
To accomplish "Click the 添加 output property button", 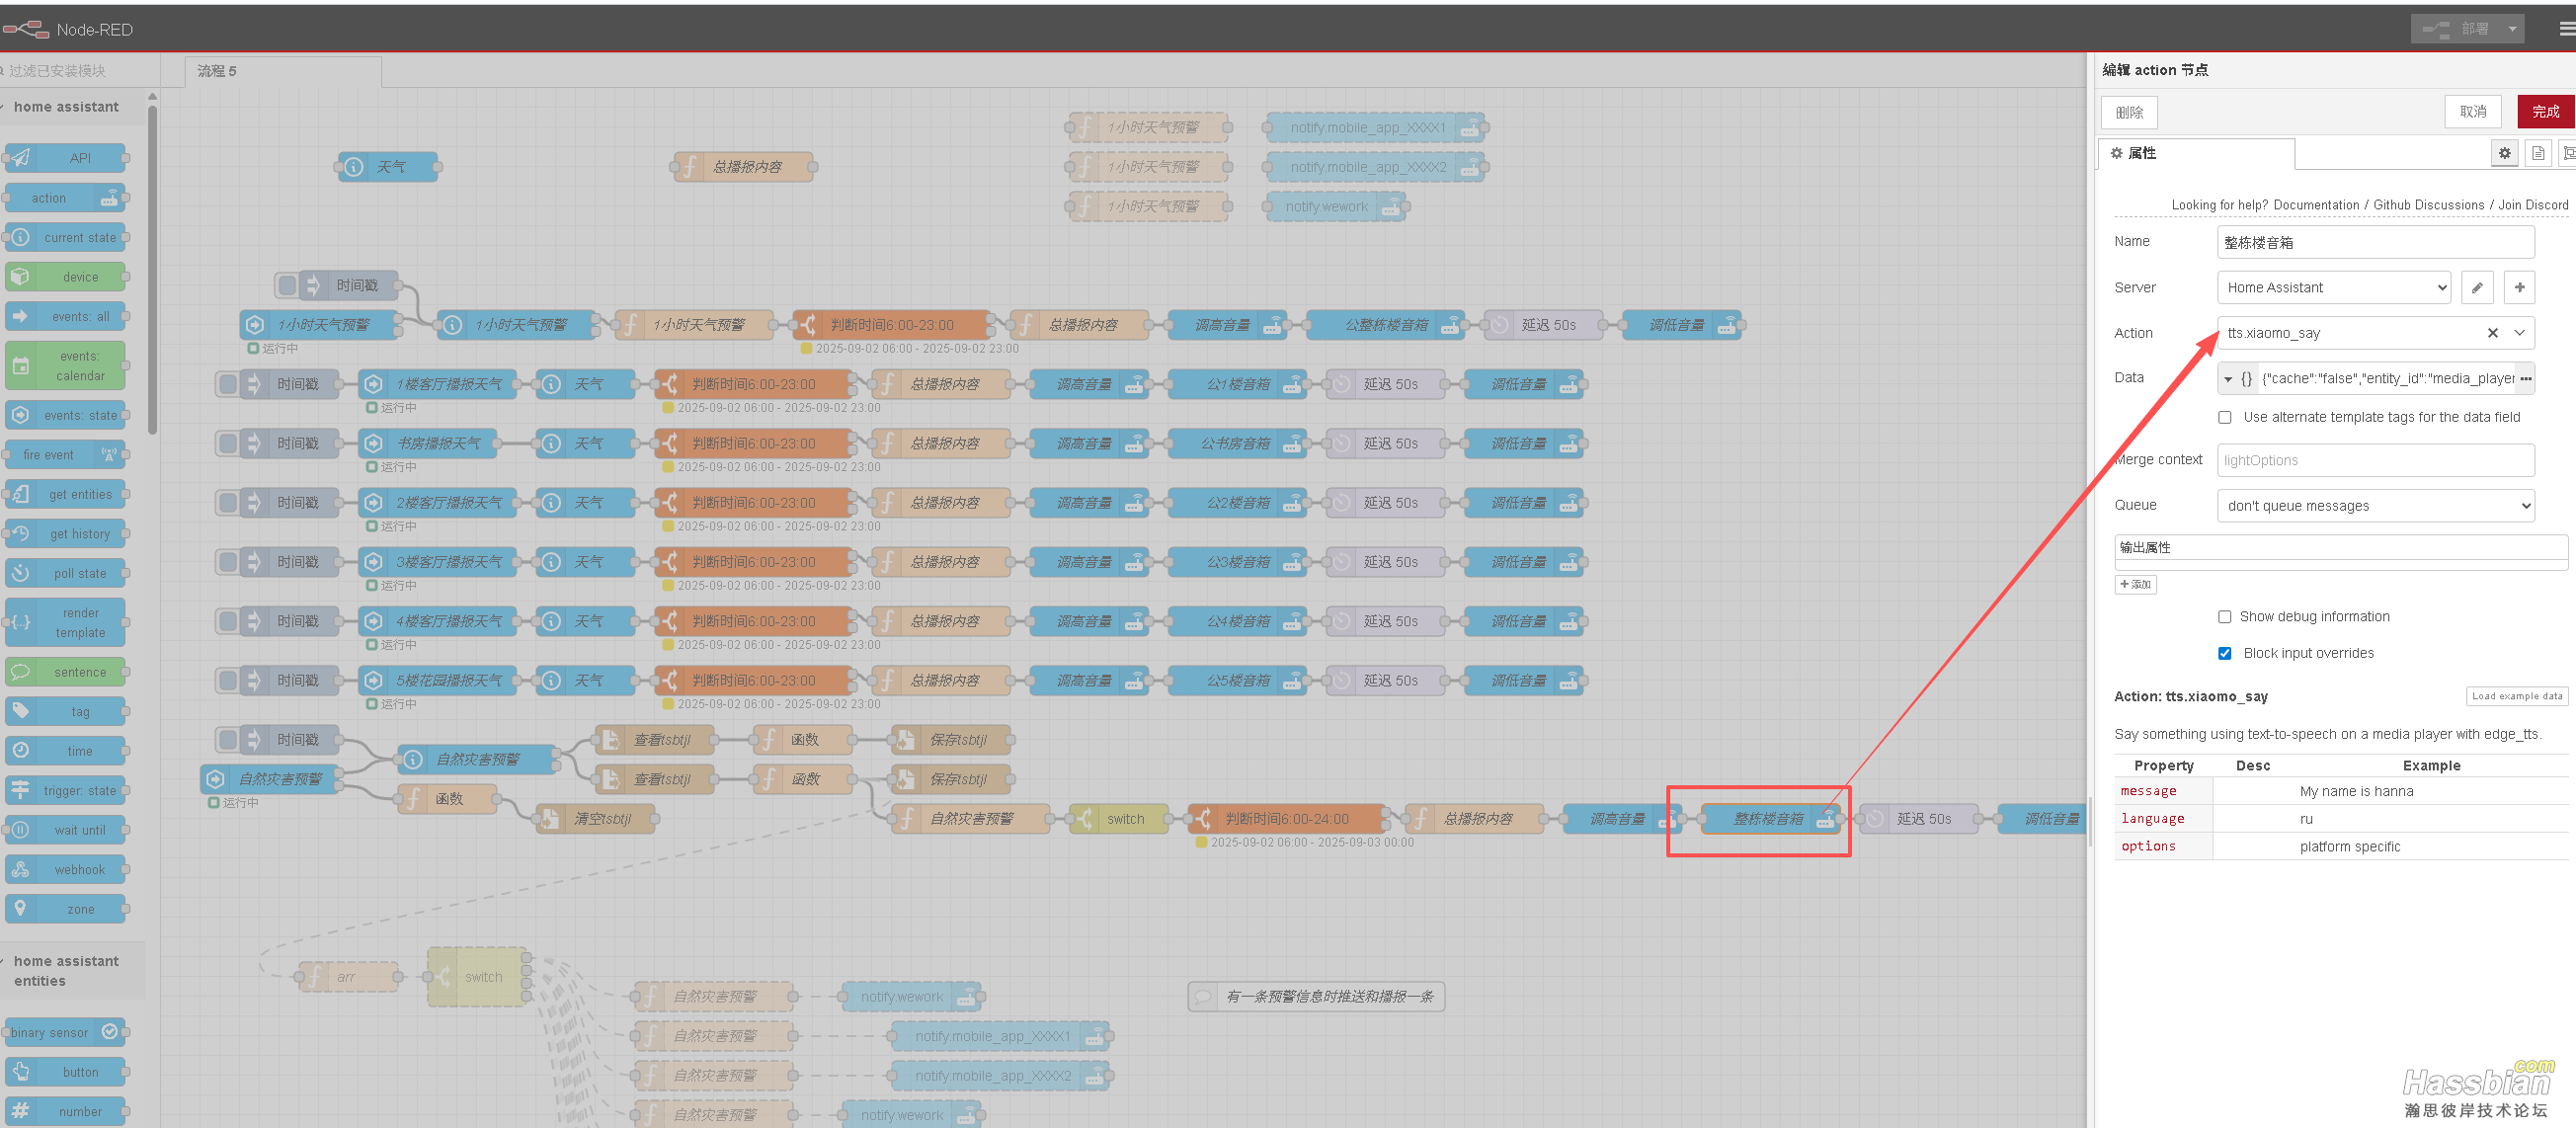I will coord(2135,584).
